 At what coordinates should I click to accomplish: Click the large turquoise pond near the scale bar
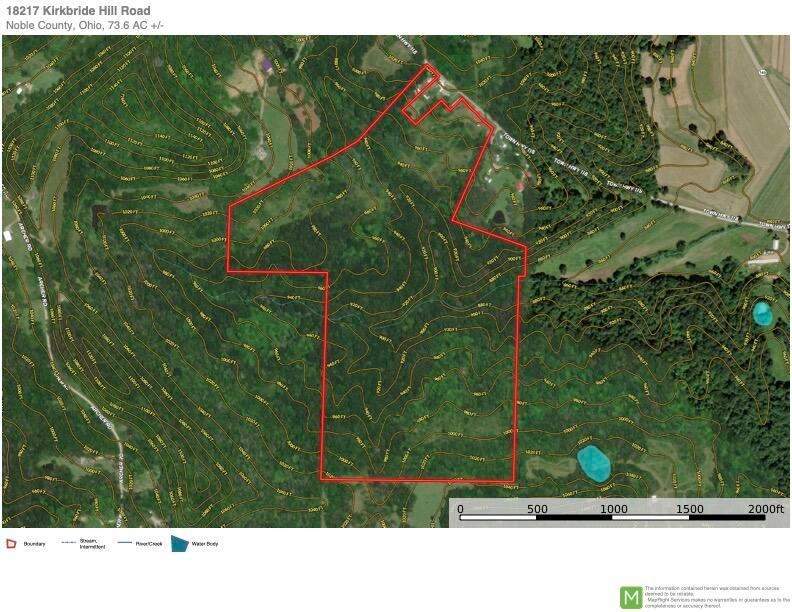(x=593, y=462)
